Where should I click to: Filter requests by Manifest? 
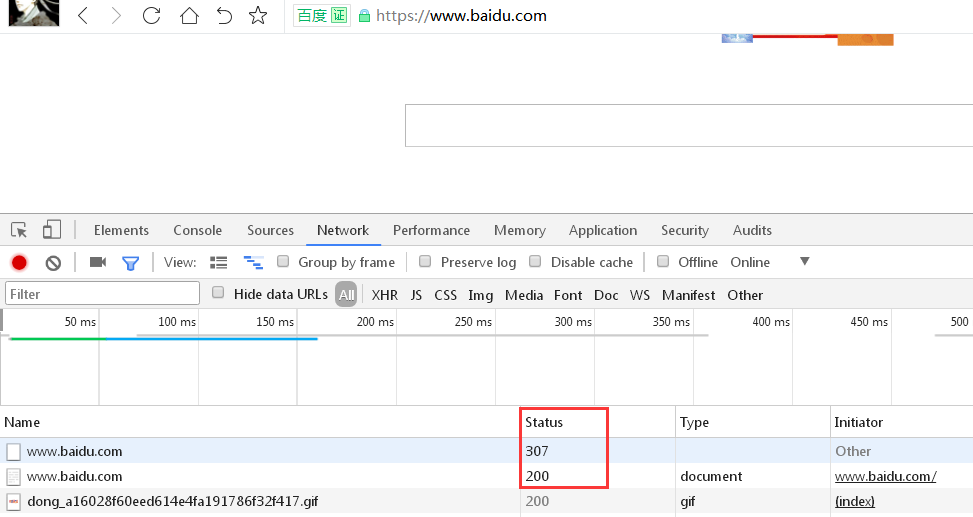[688, 295]
